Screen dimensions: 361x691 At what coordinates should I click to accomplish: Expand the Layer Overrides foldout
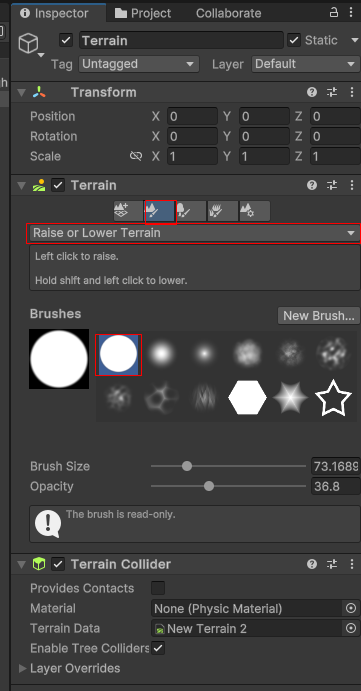pyautogui.click(x=22, y=668)
